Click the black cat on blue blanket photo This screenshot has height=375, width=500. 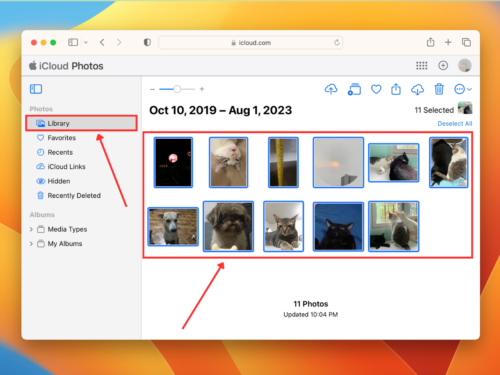(x=338, y=227)
